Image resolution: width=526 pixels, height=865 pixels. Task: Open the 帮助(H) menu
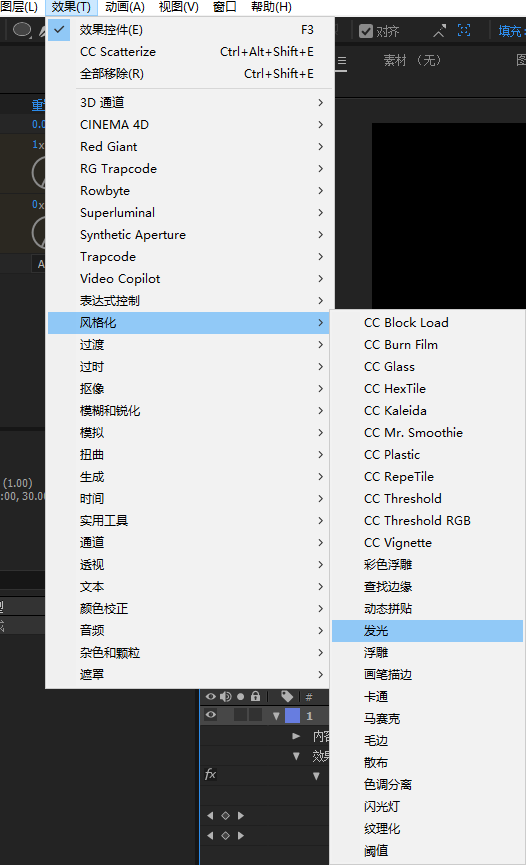tap(271, 7)
